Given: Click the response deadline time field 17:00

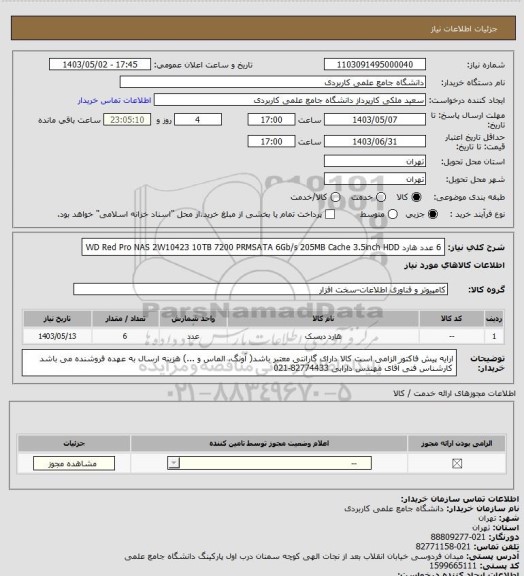Looking at the screenshot, I should coord(272,120).
